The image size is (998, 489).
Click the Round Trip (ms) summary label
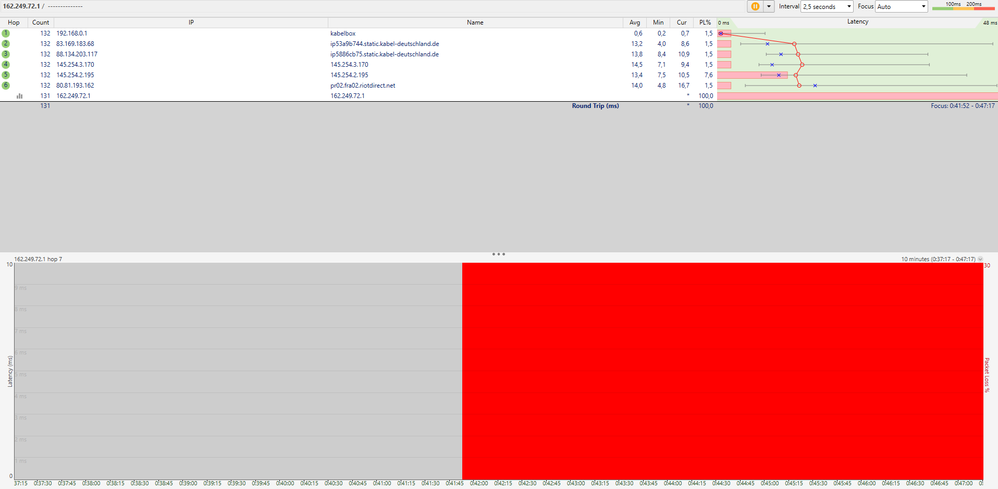click(596, 106)
